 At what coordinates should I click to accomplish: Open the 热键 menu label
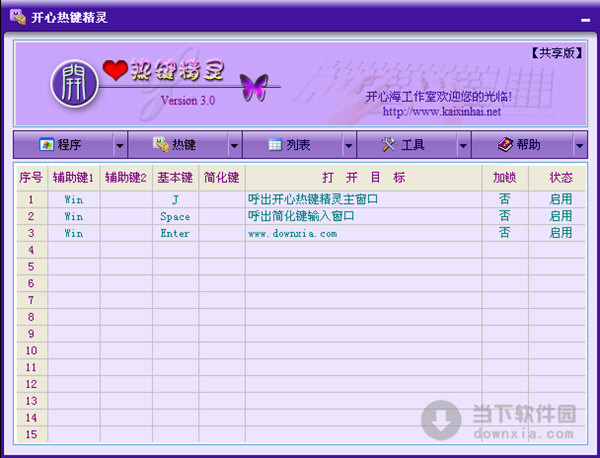(184, 145)
